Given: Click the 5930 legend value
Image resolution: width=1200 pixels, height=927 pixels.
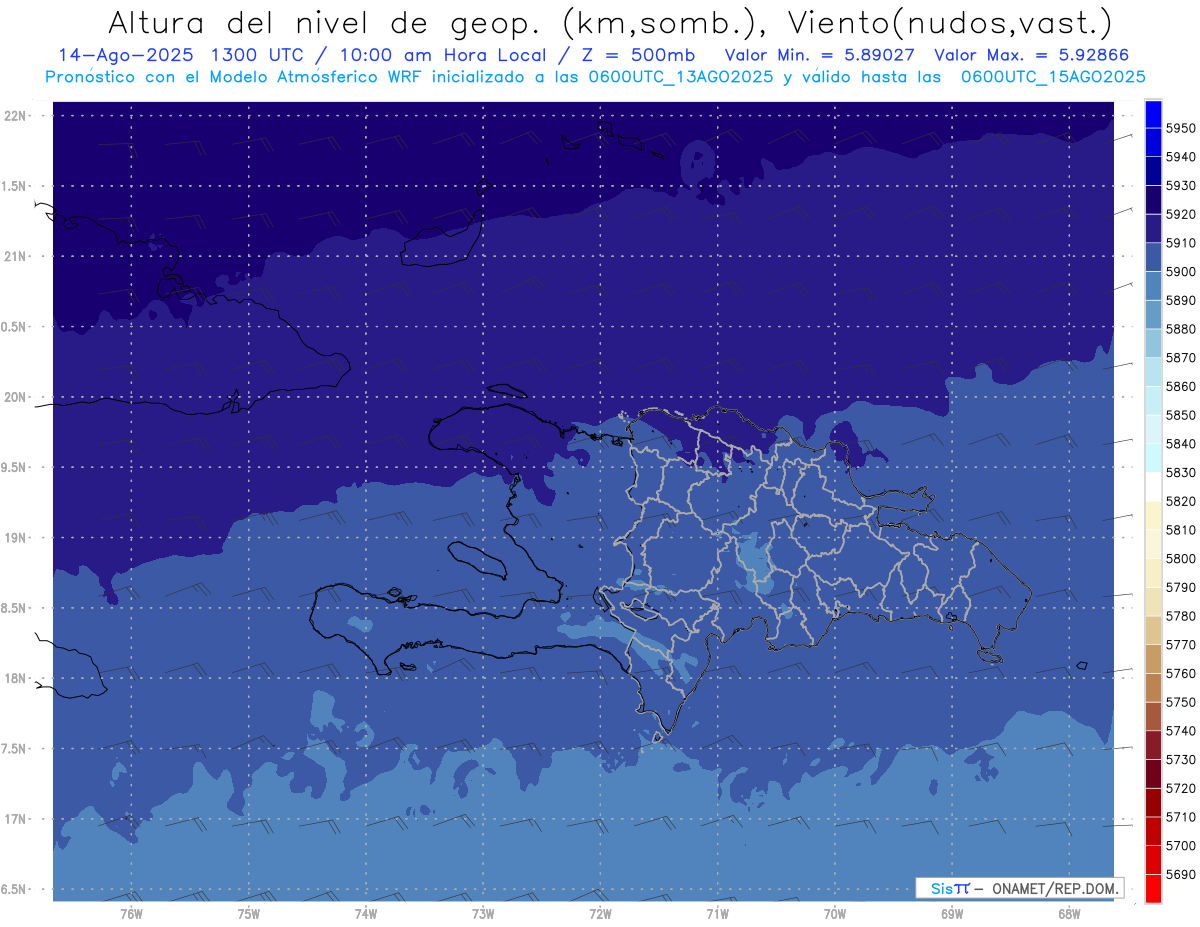Looking at the screenshot, I should click(1181, 186).
